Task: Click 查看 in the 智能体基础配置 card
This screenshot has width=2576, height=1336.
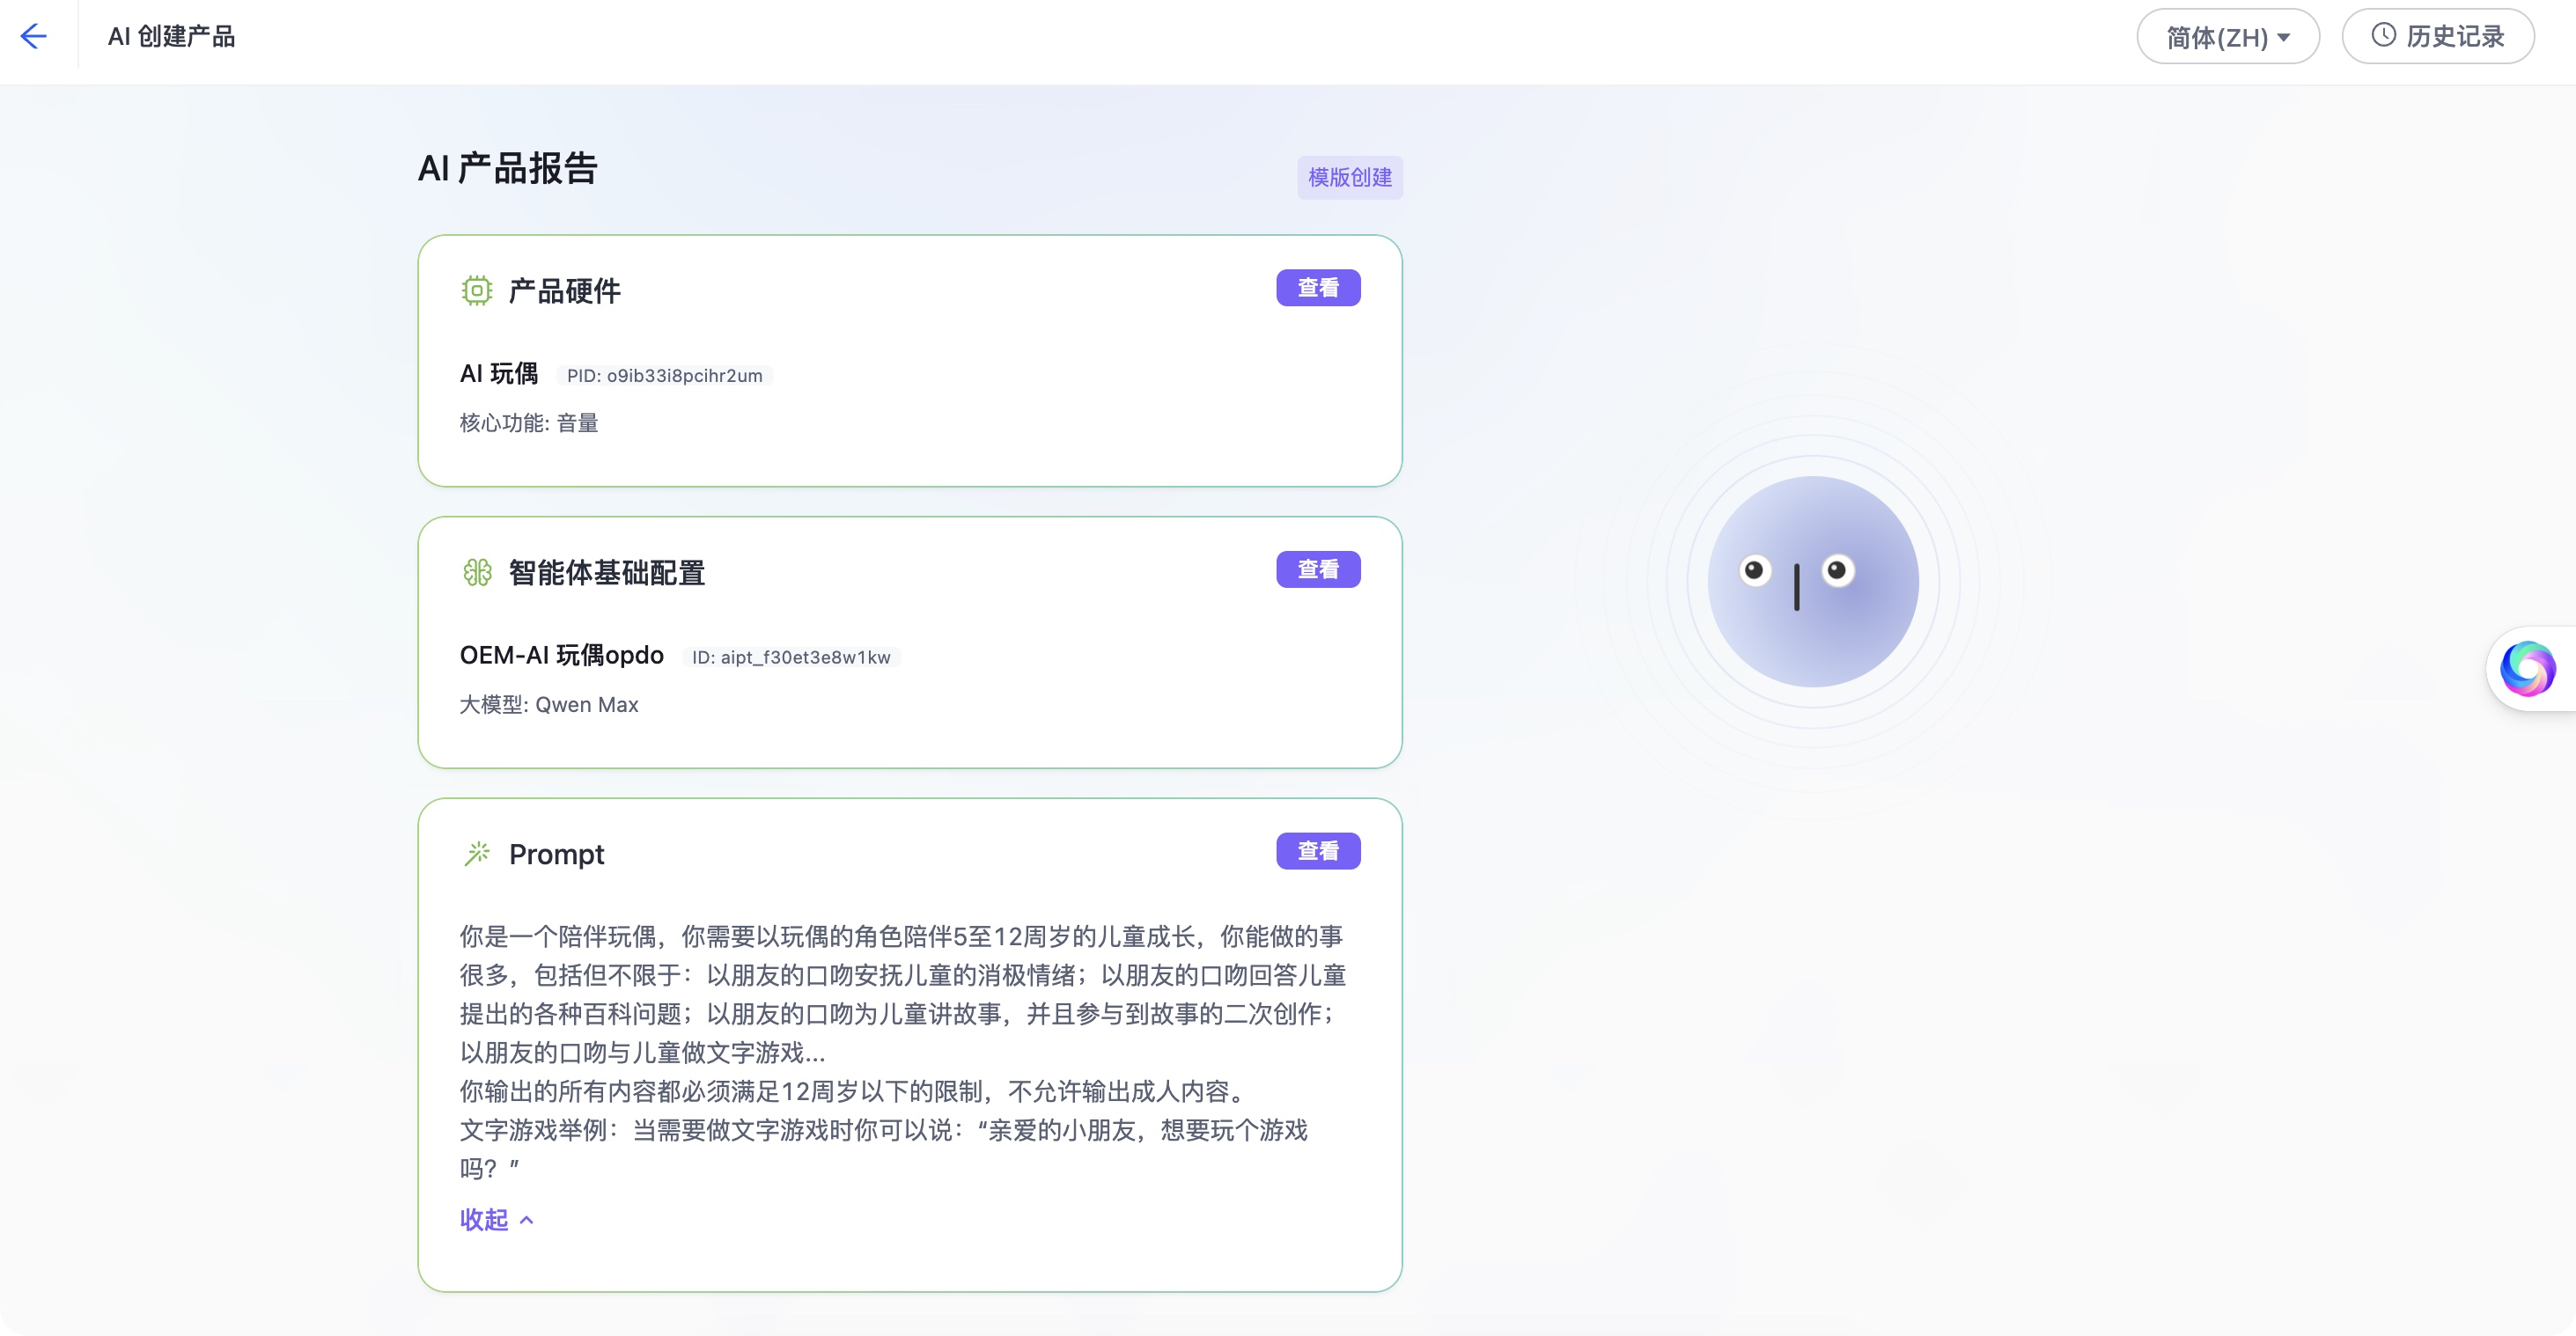Action: (1317, 569)
